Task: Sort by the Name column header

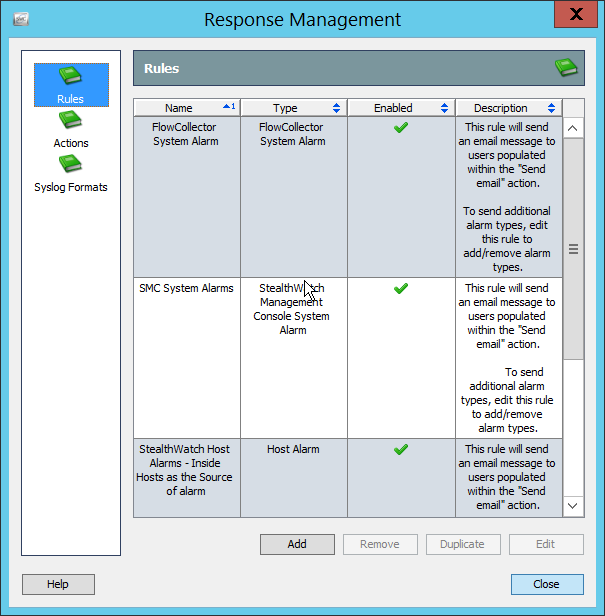Action: point(179,108)
